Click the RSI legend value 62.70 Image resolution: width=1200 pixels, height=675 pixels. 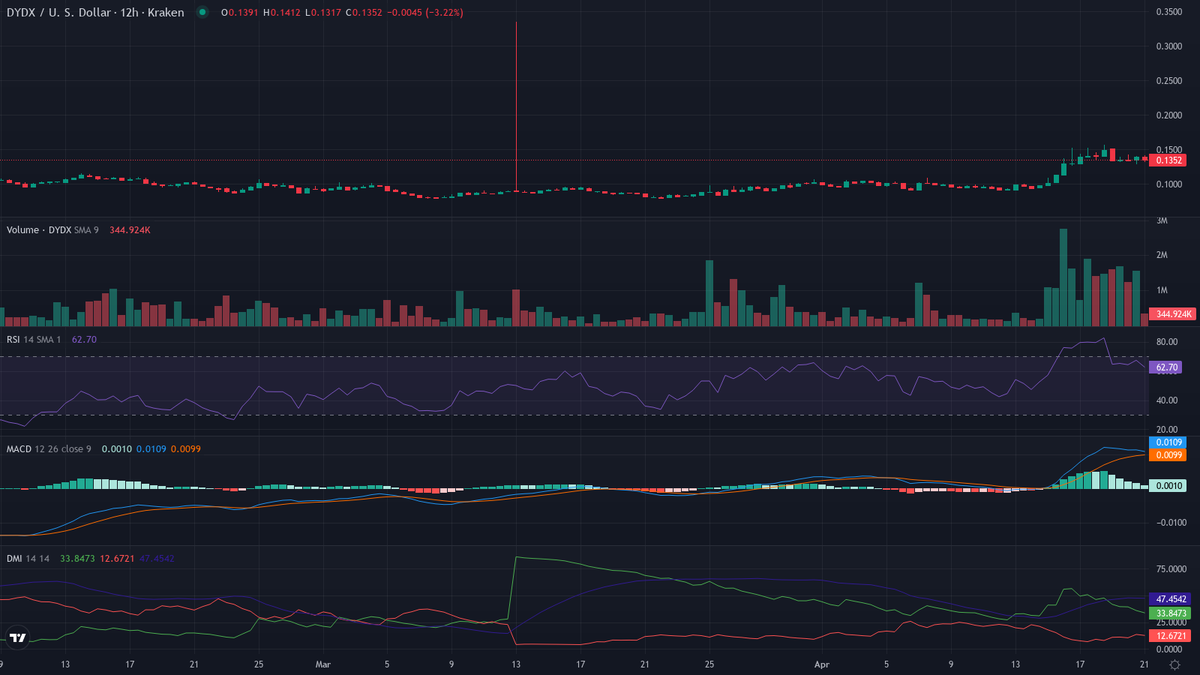point(83,339)
